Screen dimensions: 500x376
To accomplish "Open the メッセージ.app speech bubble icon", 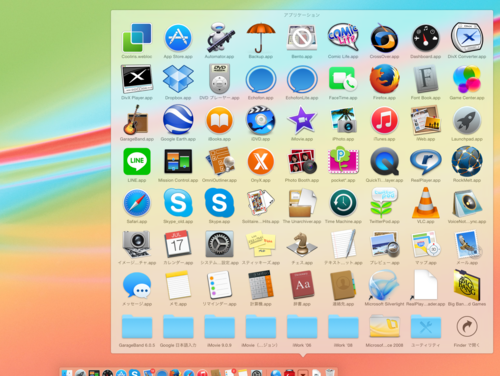I will (x=137, y=285).
